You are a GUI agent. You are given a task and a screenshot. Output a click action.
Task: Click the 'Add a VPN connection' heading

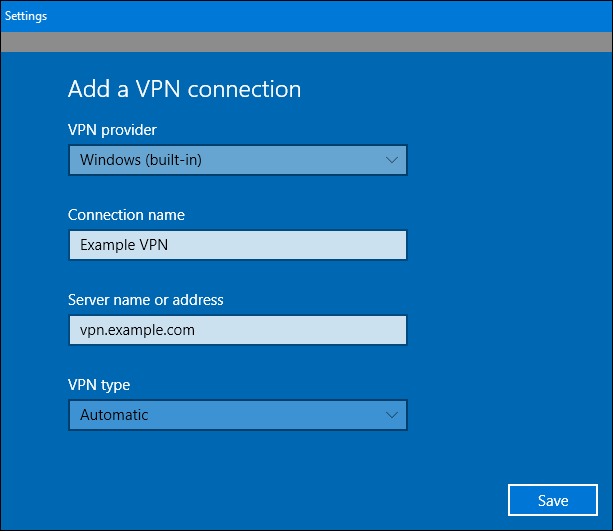(x=184, y=89)
